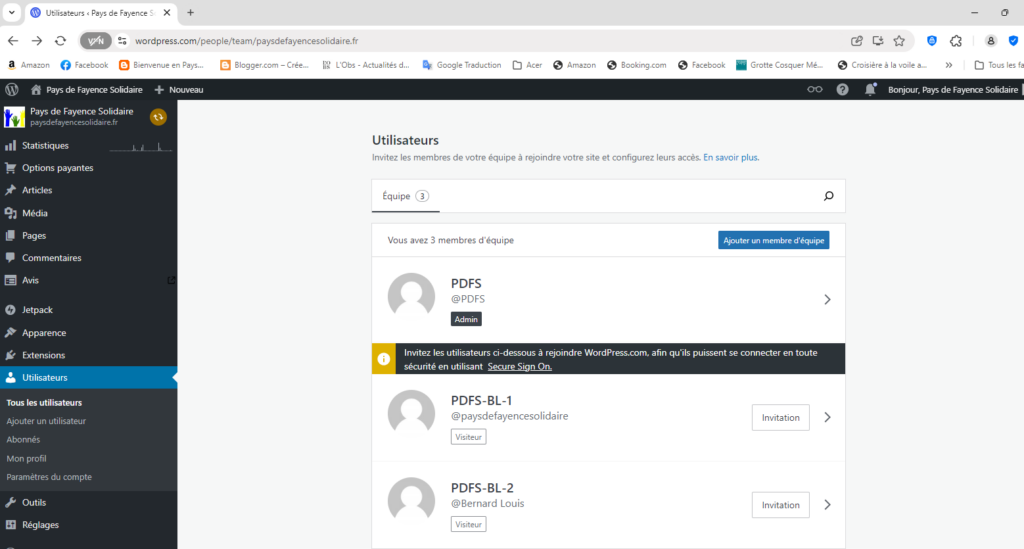
Task: Open the notifications bell icon
Action: pyautogui.click(x=870, y=89)
